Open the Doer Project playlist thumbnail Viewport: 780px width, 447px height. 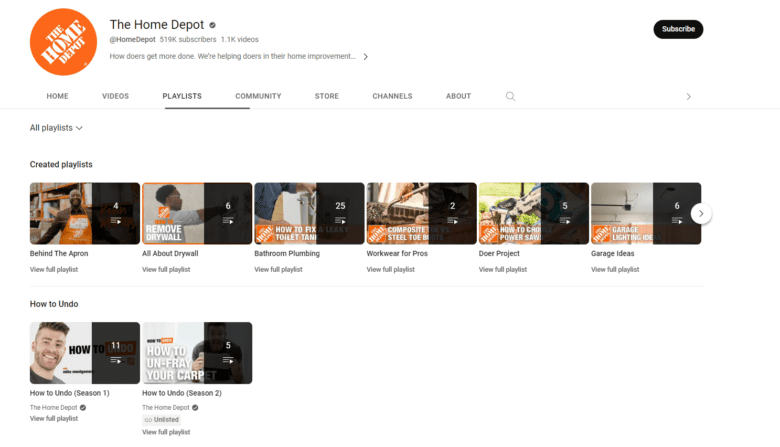tap(534, 213)
